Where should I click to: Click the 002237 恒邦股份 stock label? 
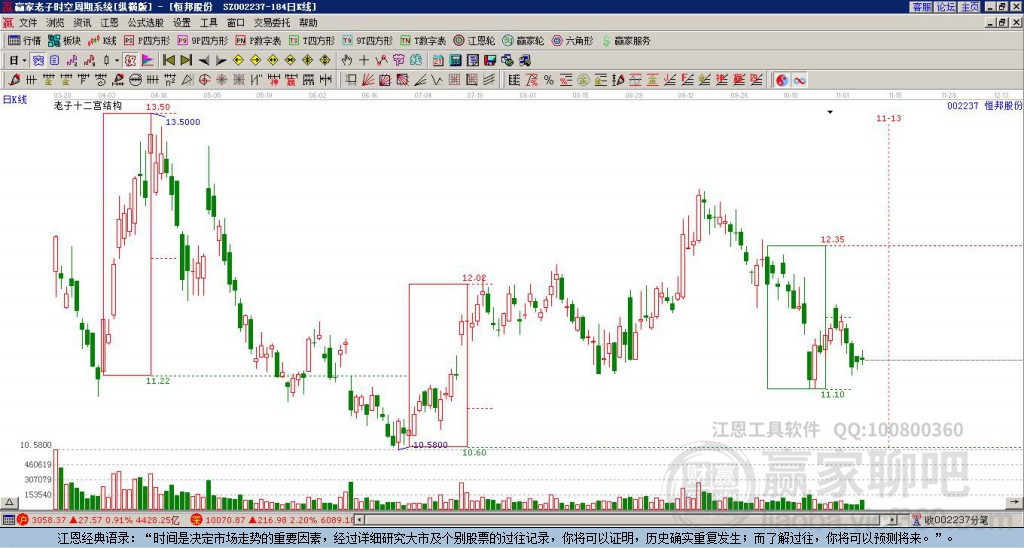pos(984,105)
